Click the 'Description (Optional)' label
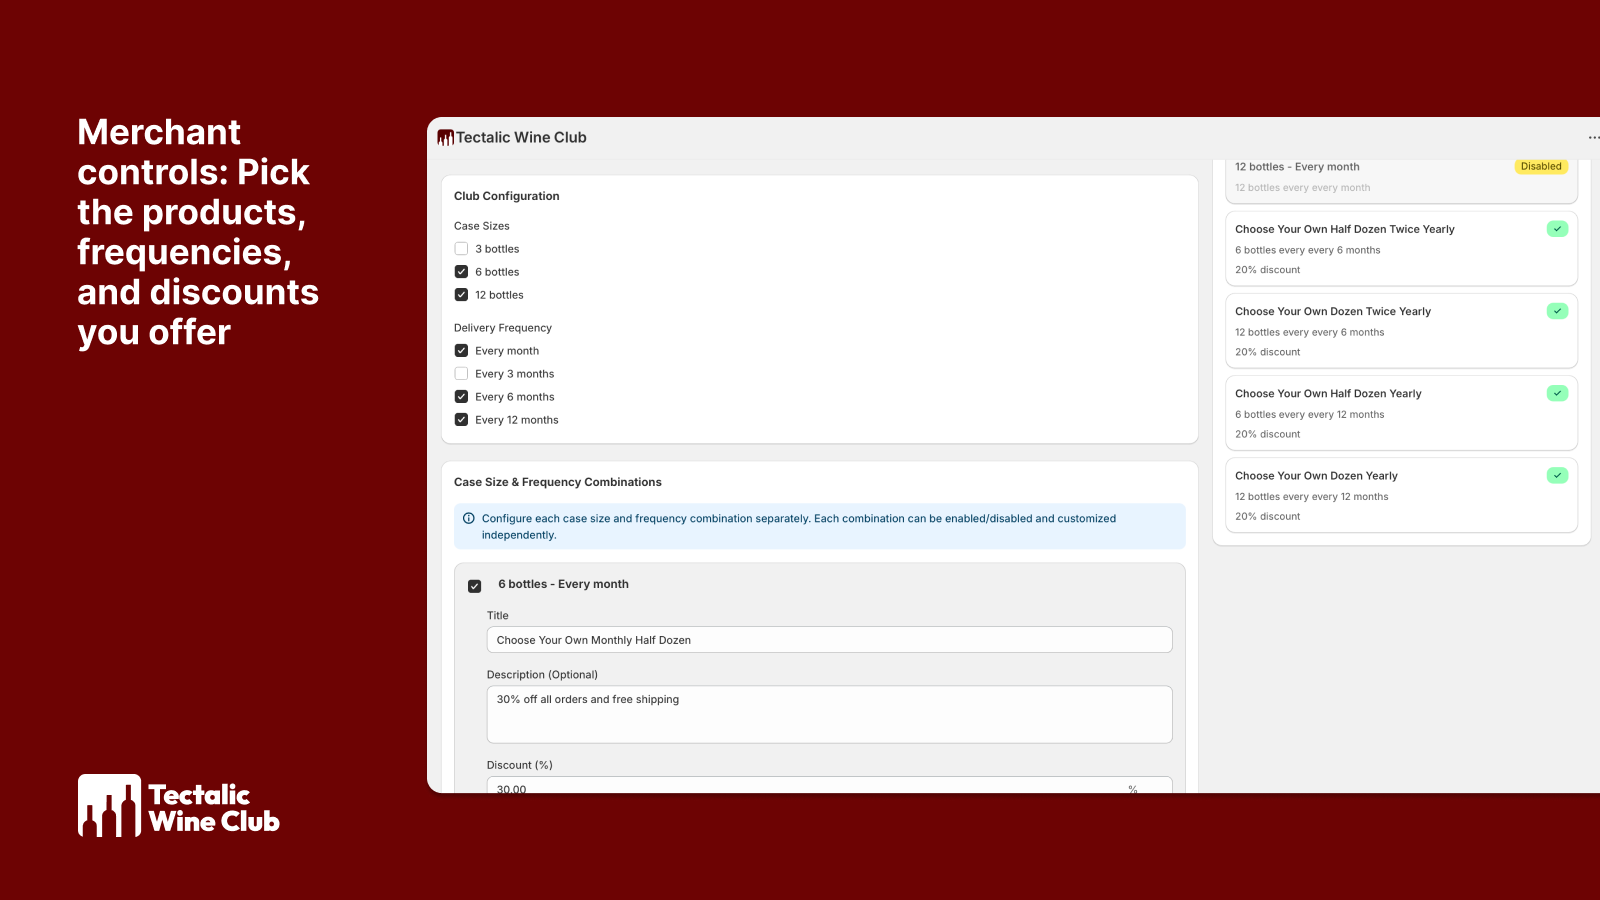The image size is (1600, 900). [542, 675]
